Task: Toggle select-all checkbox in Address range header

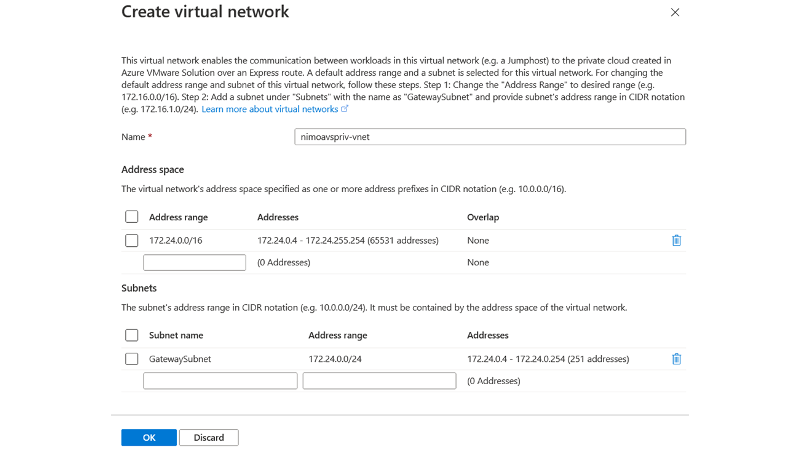Action: (131, 216)
